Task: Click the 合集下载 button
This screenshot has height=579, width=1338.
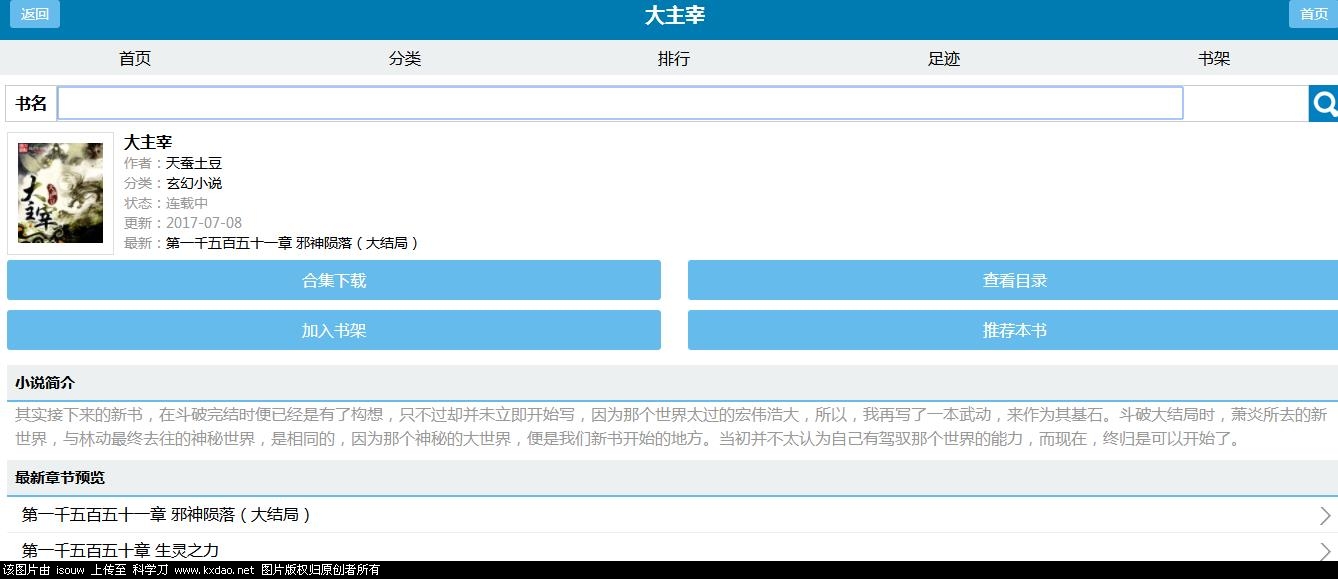Action: 334,280
